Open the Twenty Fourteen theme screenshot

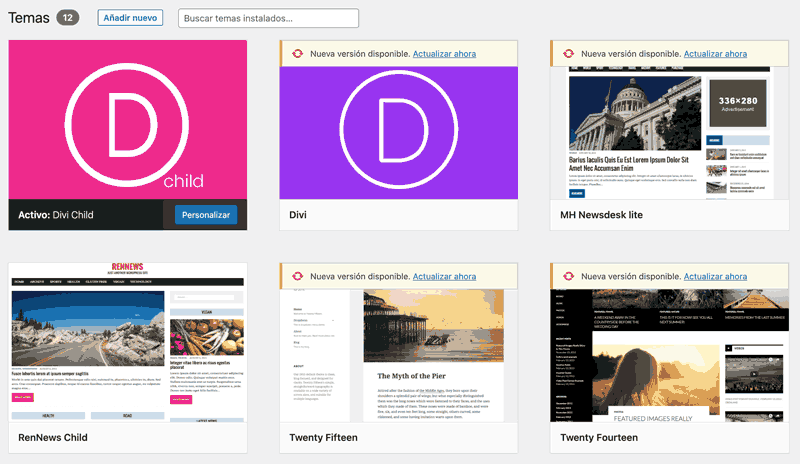669,356
